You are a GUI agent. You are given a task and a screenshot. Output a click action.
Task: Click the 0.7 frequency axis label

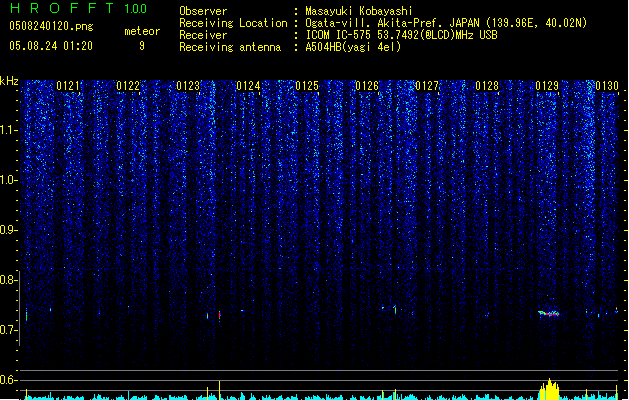tap(9, 330)
